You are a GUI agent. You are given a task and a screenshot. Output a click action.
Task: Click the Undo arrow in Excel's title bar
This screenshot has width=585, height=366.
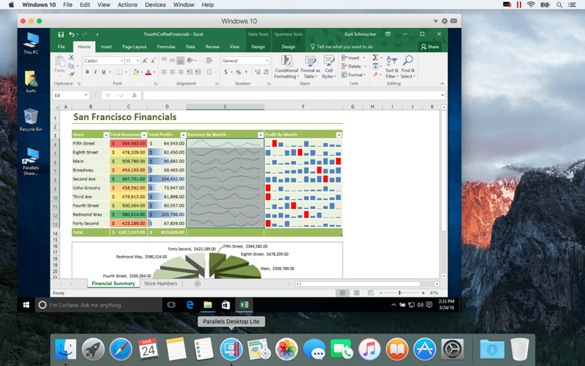pos(71,34)
